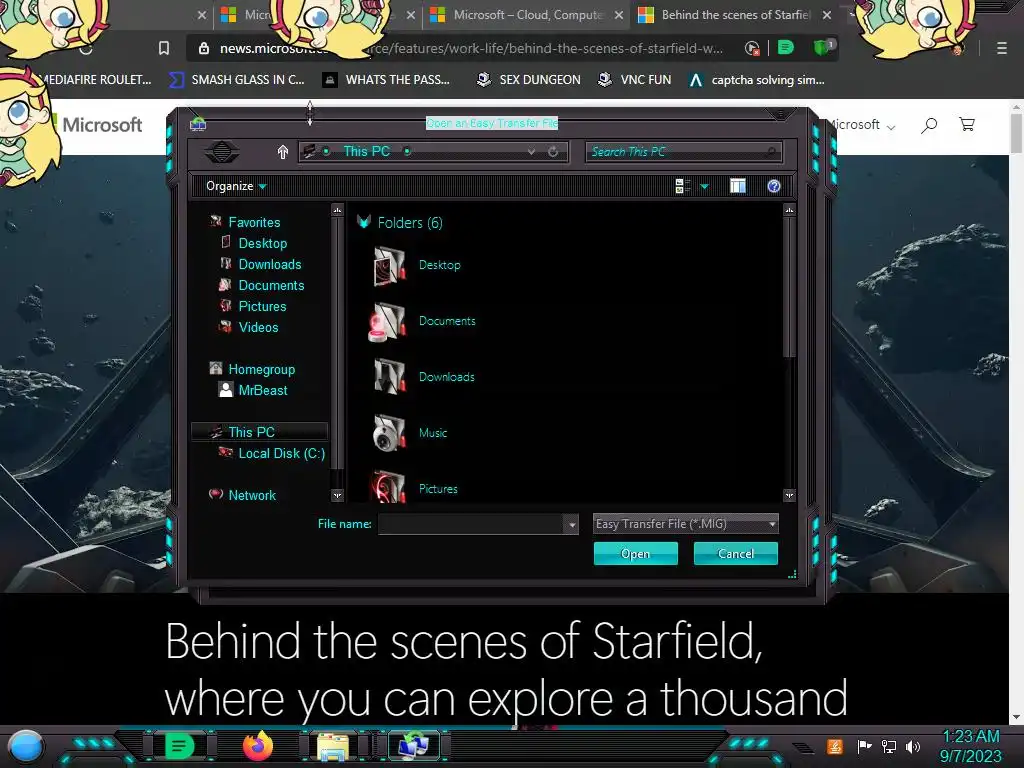Open File Explorer from taskbar

coord(333,747)
